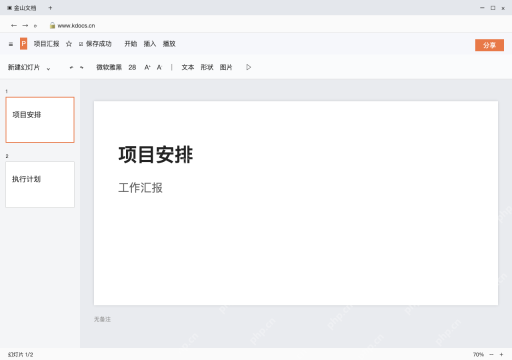Open the hamburger menu icon
This screenshot has height=360, width=512.
point(11,44)
